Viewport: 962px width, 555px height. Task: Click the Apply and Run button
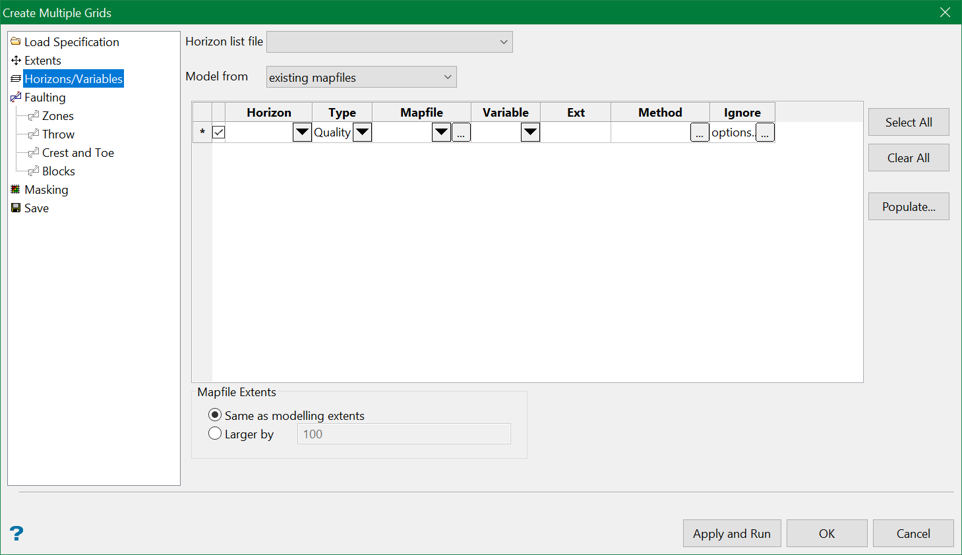[731, 533]
